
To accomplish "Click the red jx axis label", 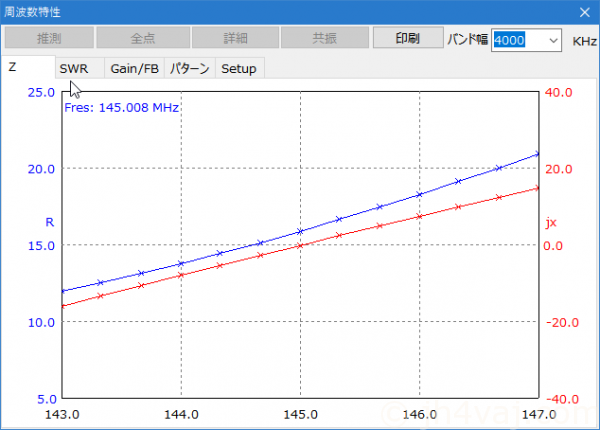I will click(549, 221).
